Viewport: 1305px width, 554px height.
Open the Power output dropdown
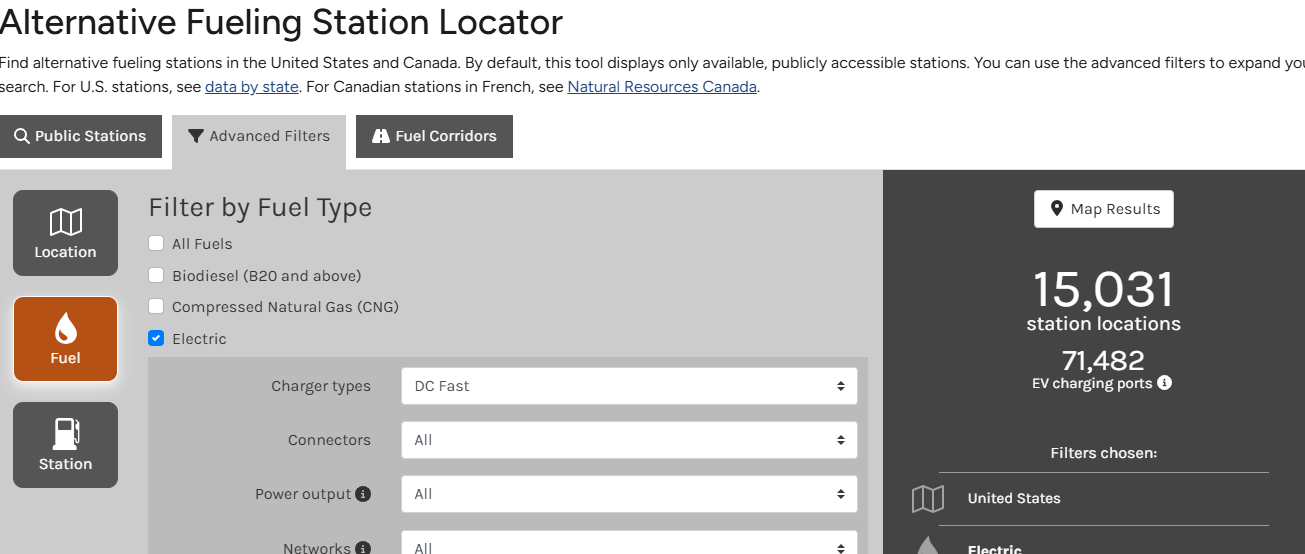pos(629,494)
